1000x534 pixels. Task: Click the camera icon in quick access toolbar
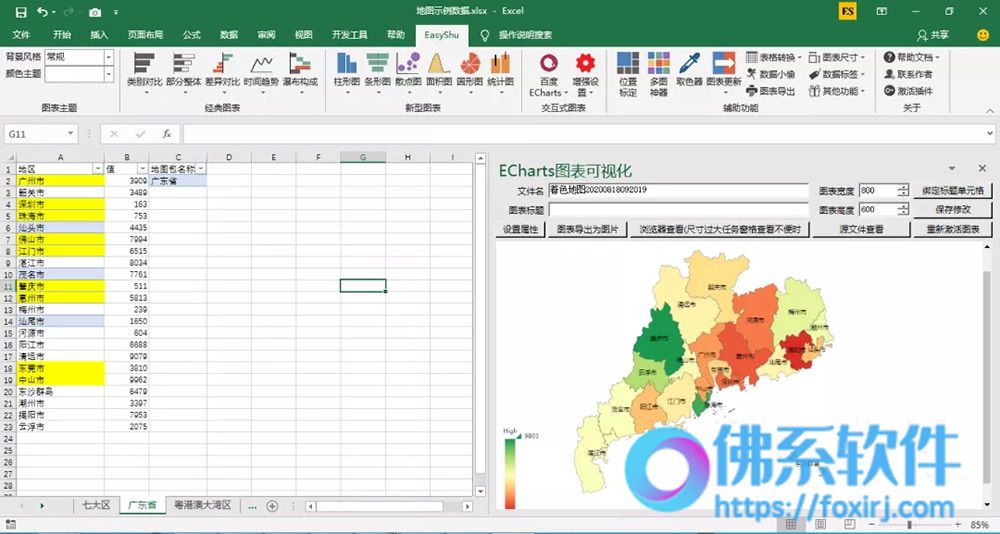94,11
